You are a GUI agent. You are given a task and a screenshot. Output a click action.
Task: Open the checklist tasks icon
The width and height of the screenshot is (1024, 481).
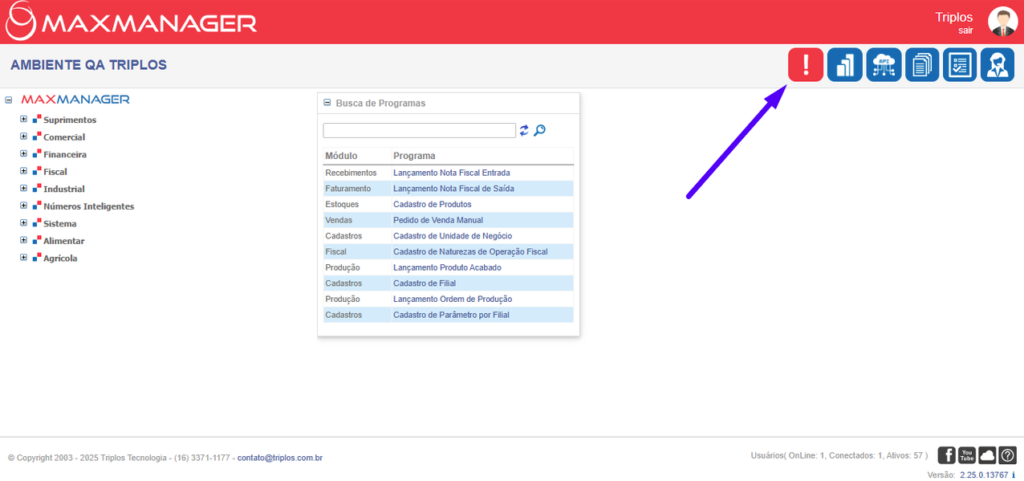[x=959, y=65]
